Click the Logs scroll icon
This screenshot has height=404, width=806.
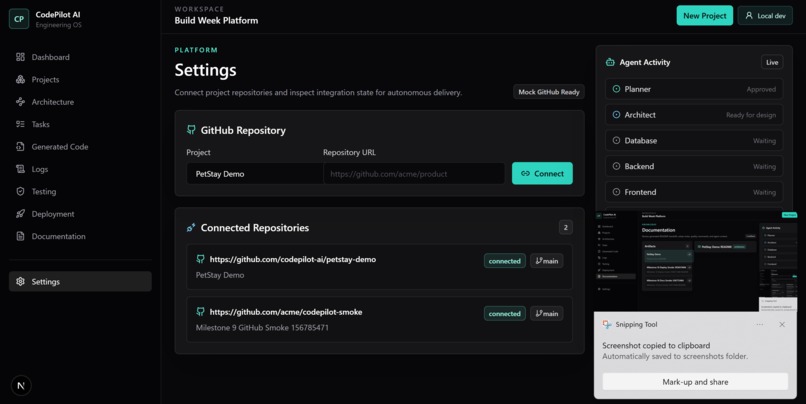21,169
